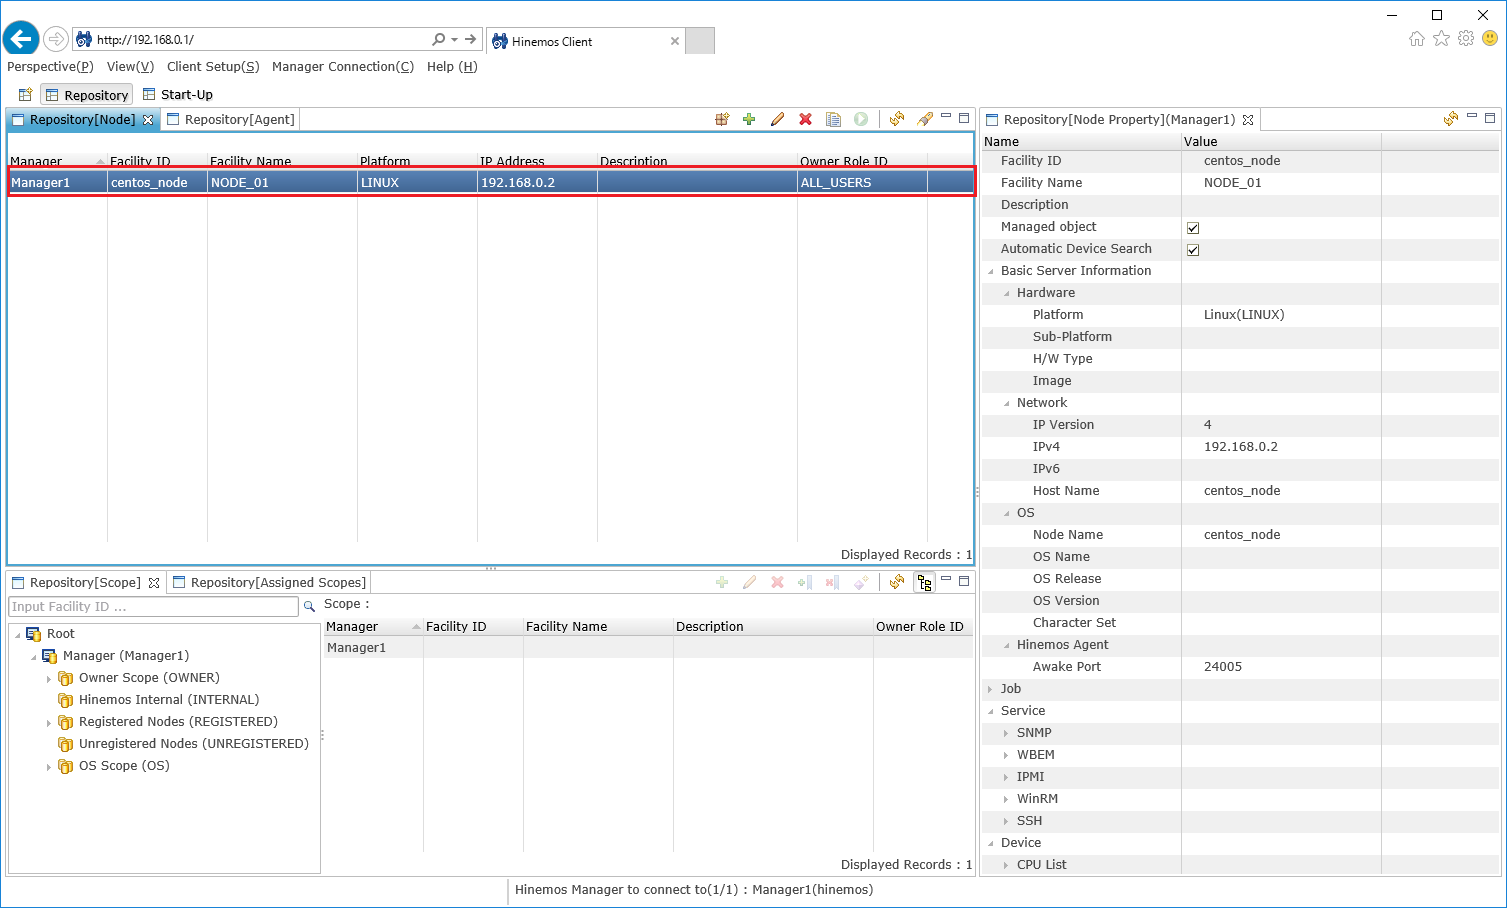
Task: Select the NODE_01 cell in node table
Action: coord(282,183)
